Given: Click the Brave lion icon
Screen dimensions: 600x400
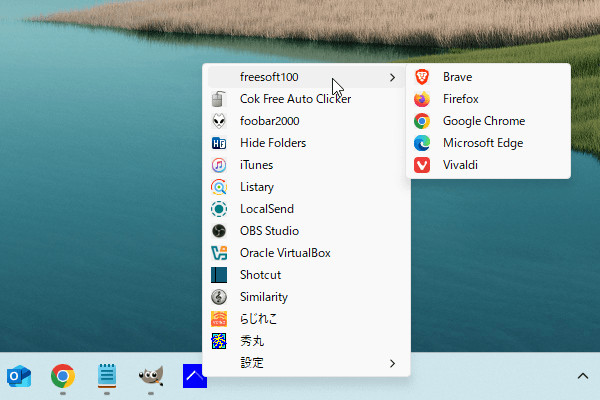Looking at the screenshot, I should (x=422, y=77).
